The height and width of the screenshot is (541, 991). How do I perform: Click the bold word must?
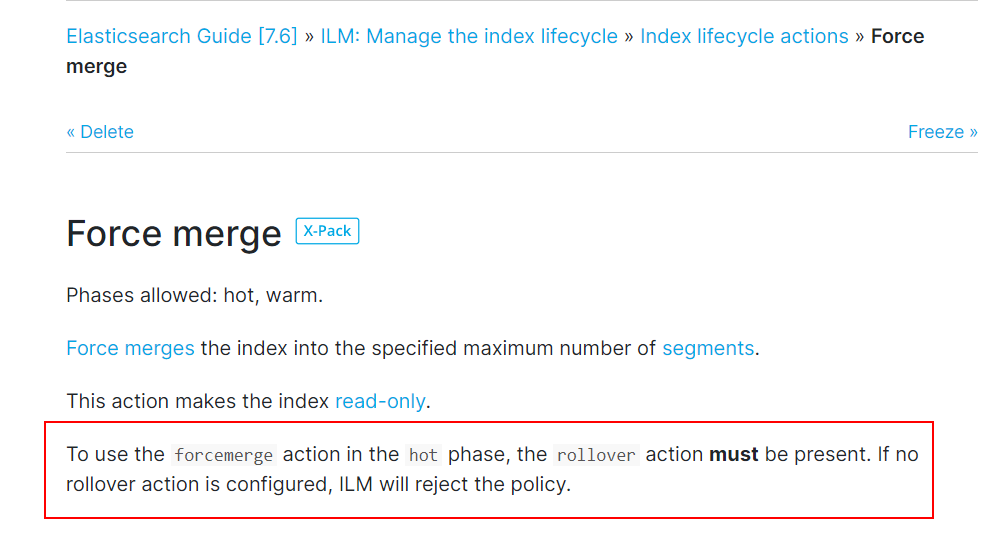tap(733, 454)
